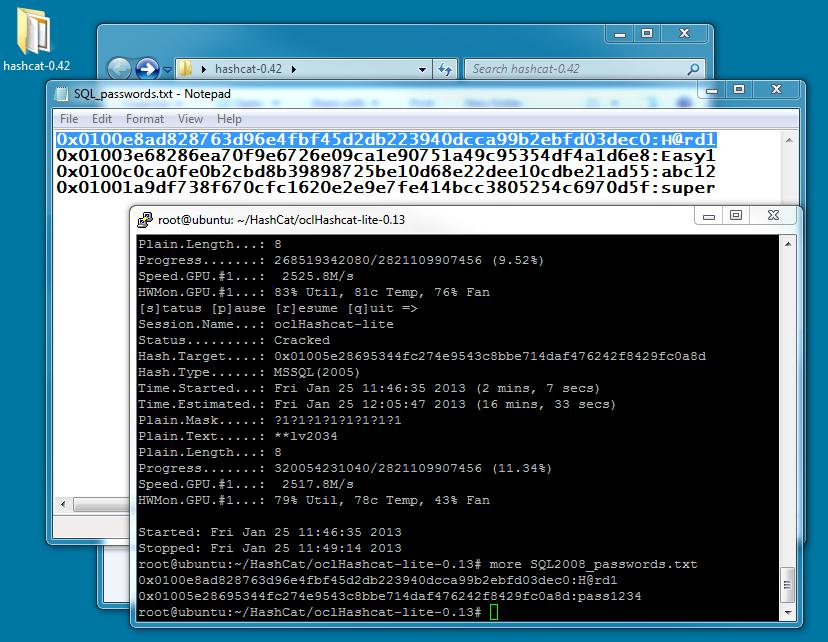828x642 pixels.
Task: Click PuTTY icon in terminal title bar
Action: [x=145, y=220]
